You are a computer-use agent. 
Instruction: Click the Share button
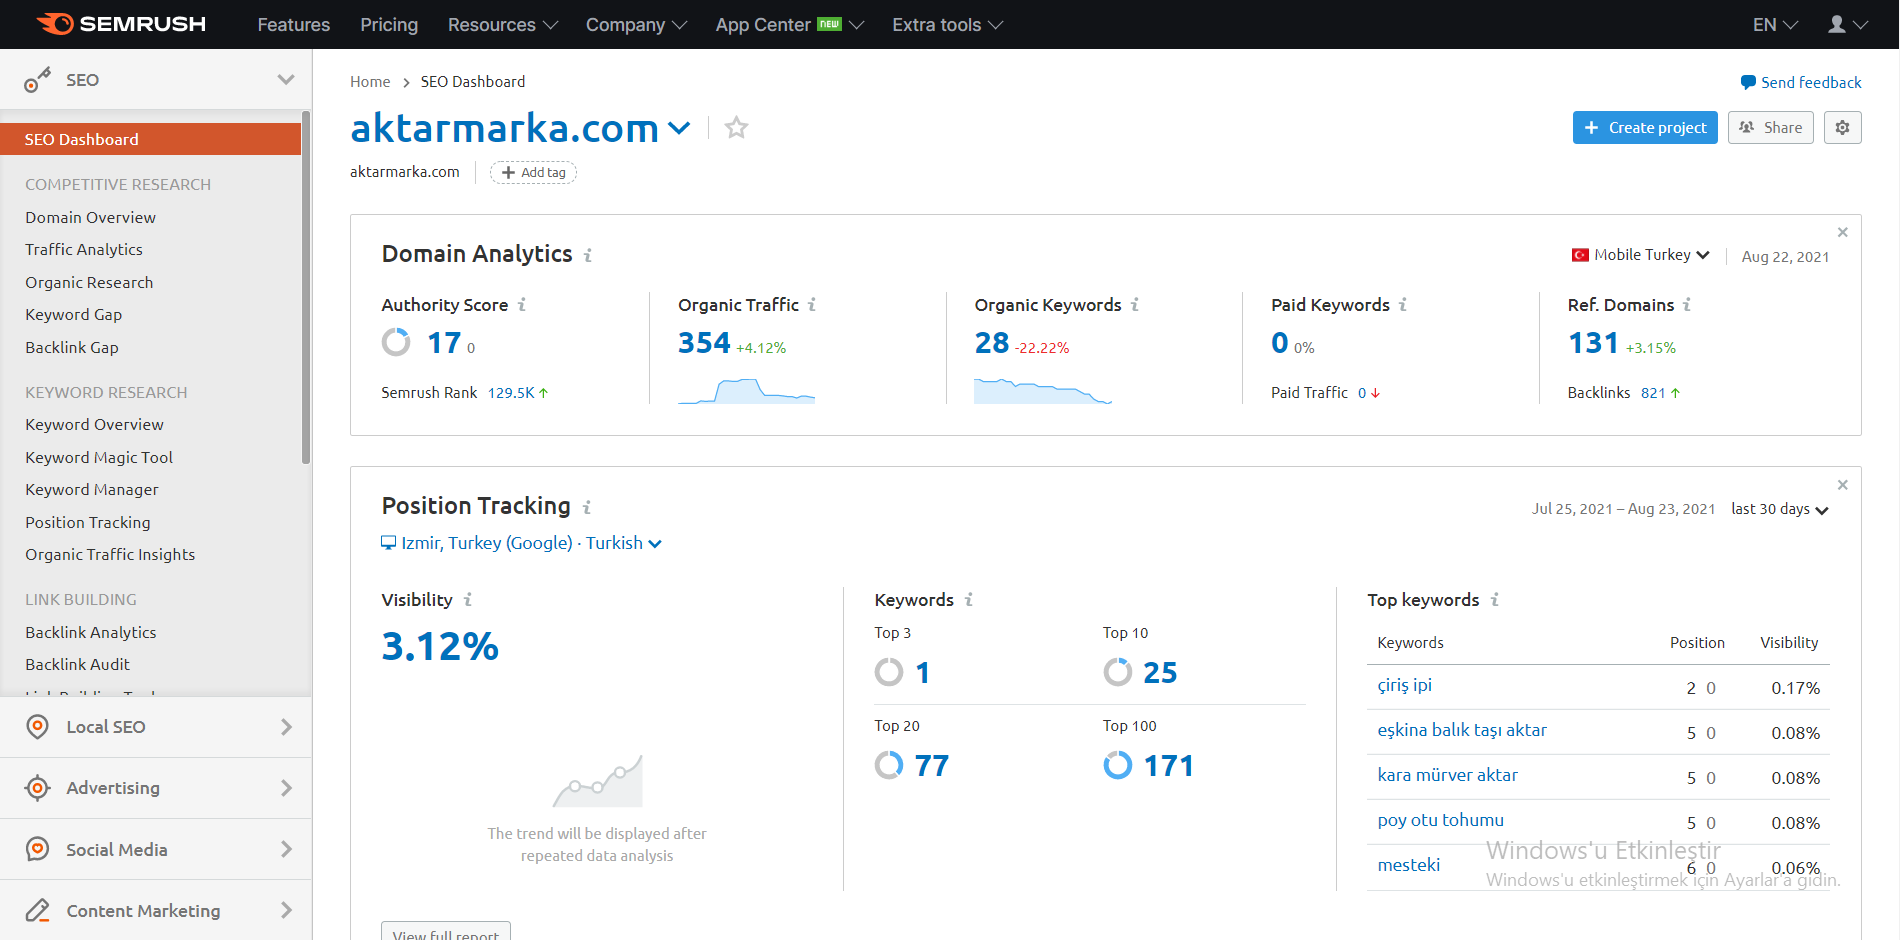tap(1770, 127)
